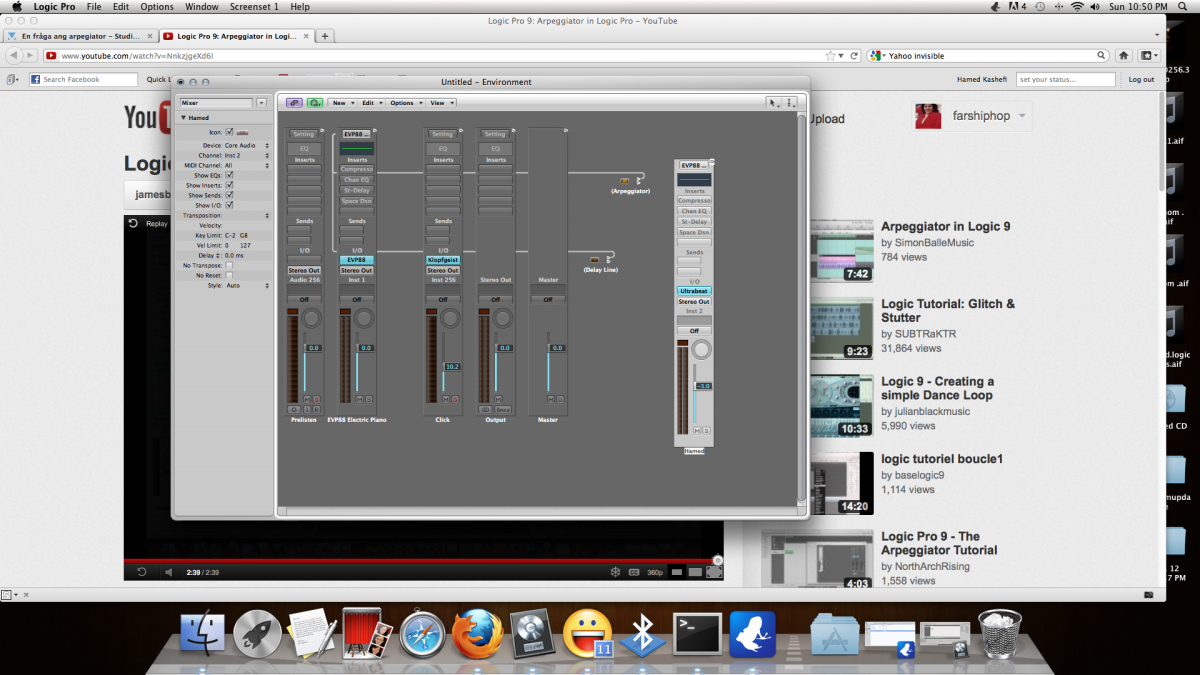Open the Style Auto popup
The height and width of the screenshot is (675, 1200).
point(247,285)
